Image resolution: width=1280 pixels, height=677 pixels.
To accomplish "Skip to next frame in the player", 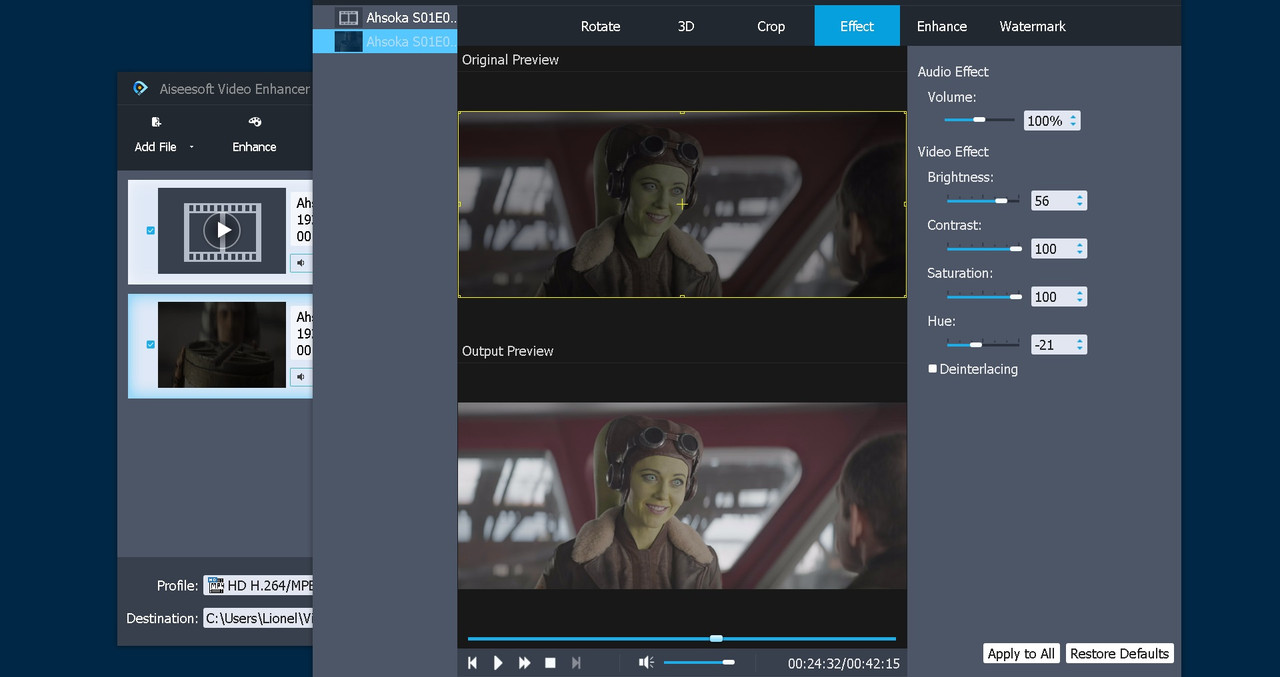I will point(576,663).
